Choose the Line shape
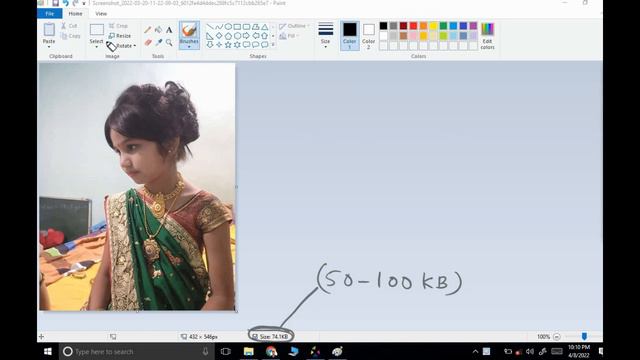640x360 pixels. (x=210, y=27)
